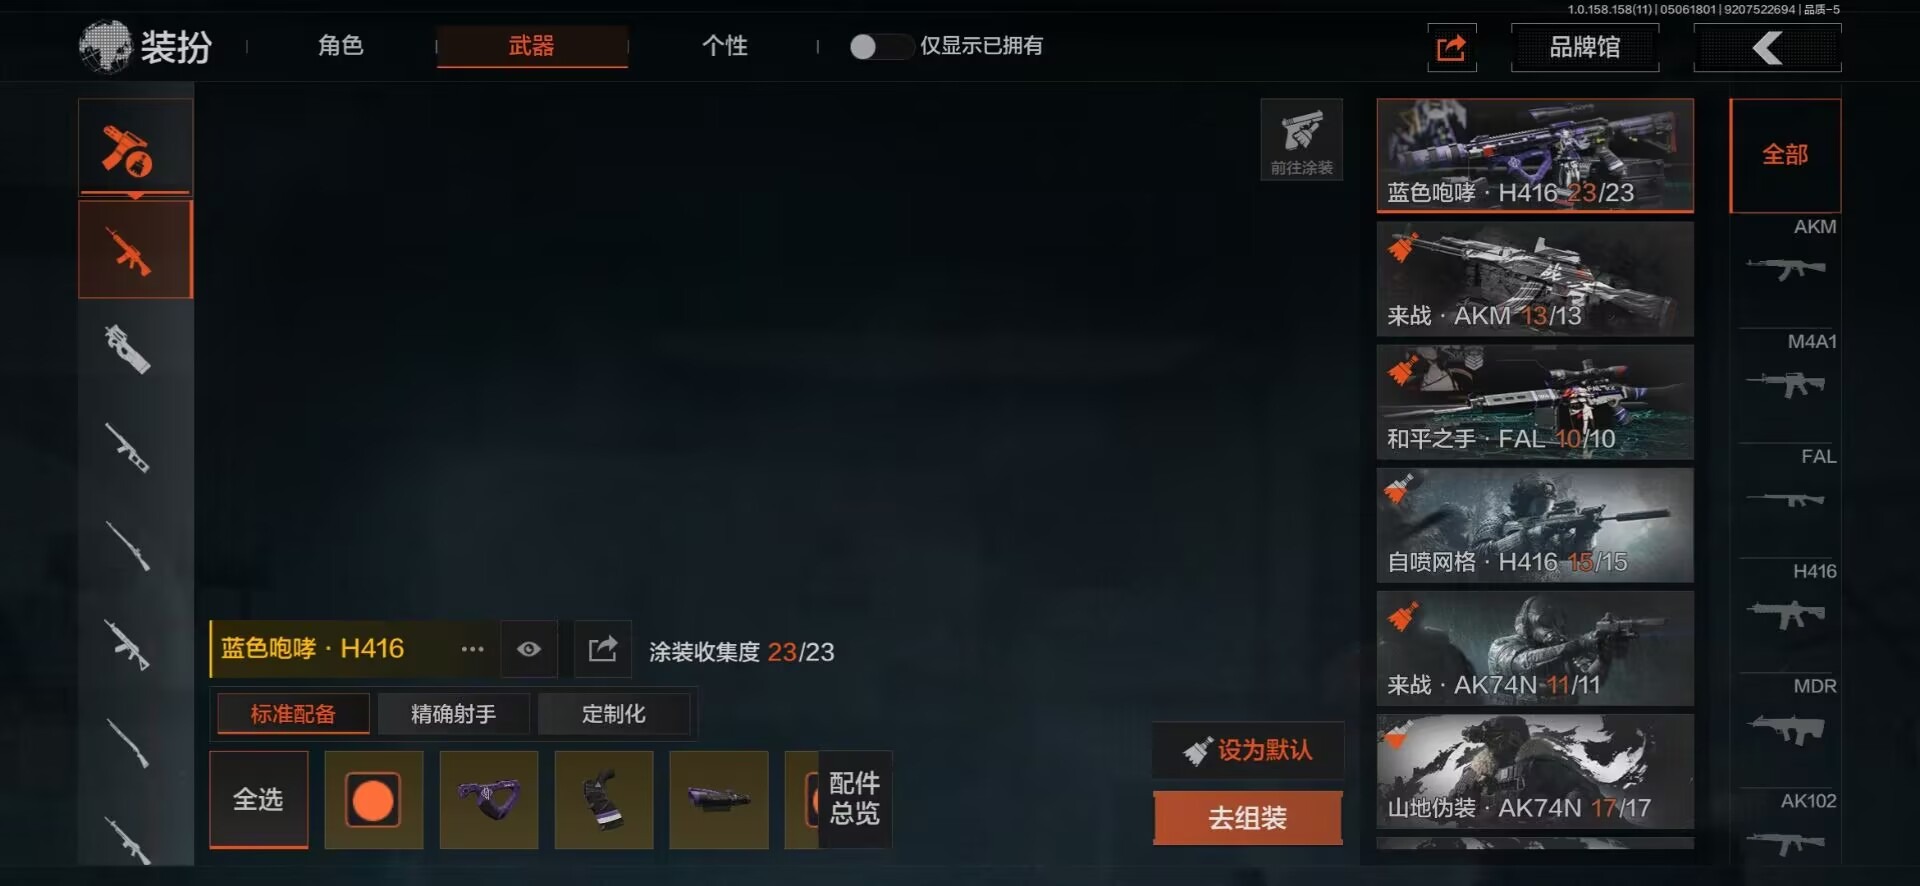Viewport: 1920px width, 886px height.
Task: Choose the orange dot sight attachment slot
Action: tap(373, 800)
